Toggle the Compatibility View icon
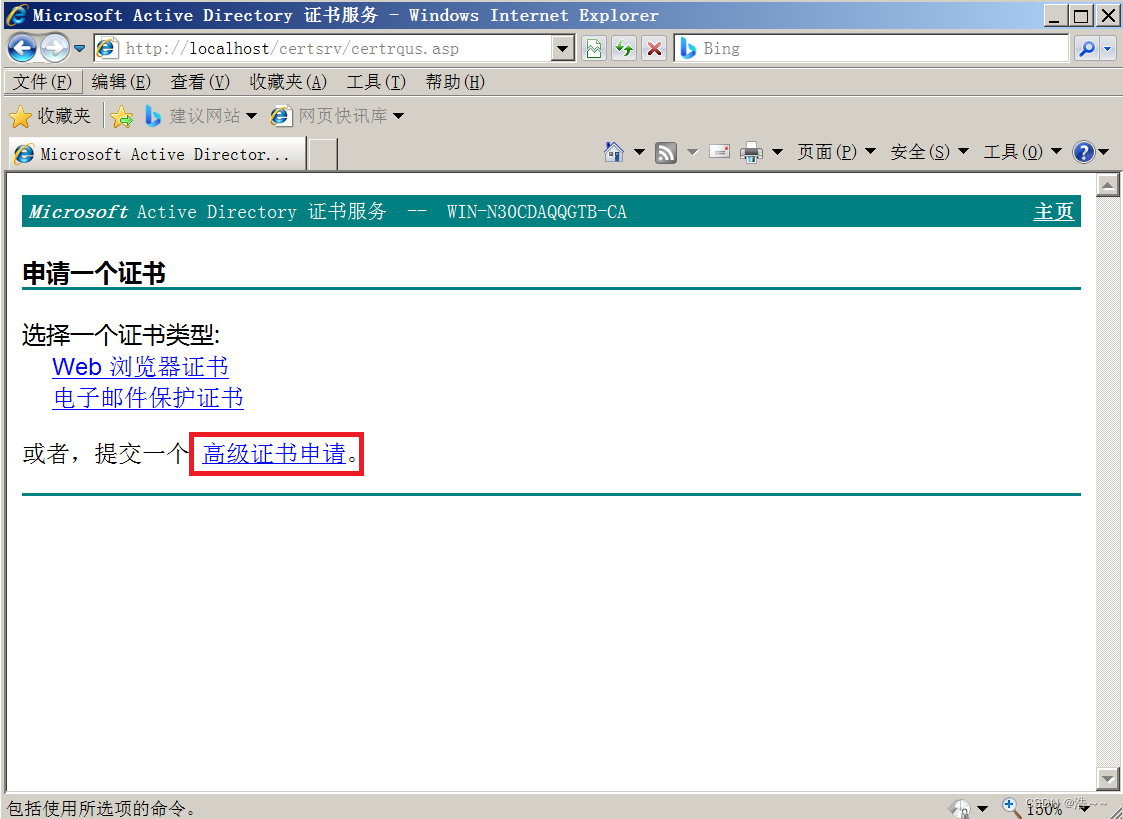The height and width of the screenshot is (819, 1123). click(594, 49)
